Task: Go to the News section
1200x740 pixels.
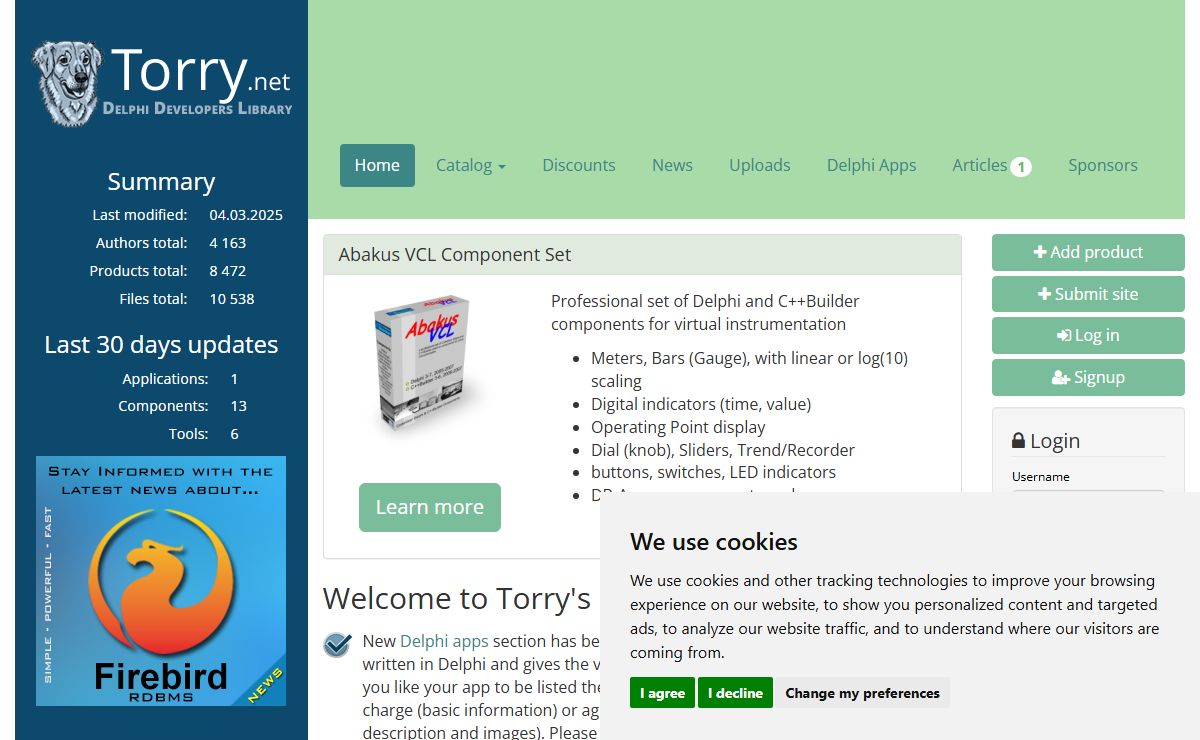Action: [672, 165]
